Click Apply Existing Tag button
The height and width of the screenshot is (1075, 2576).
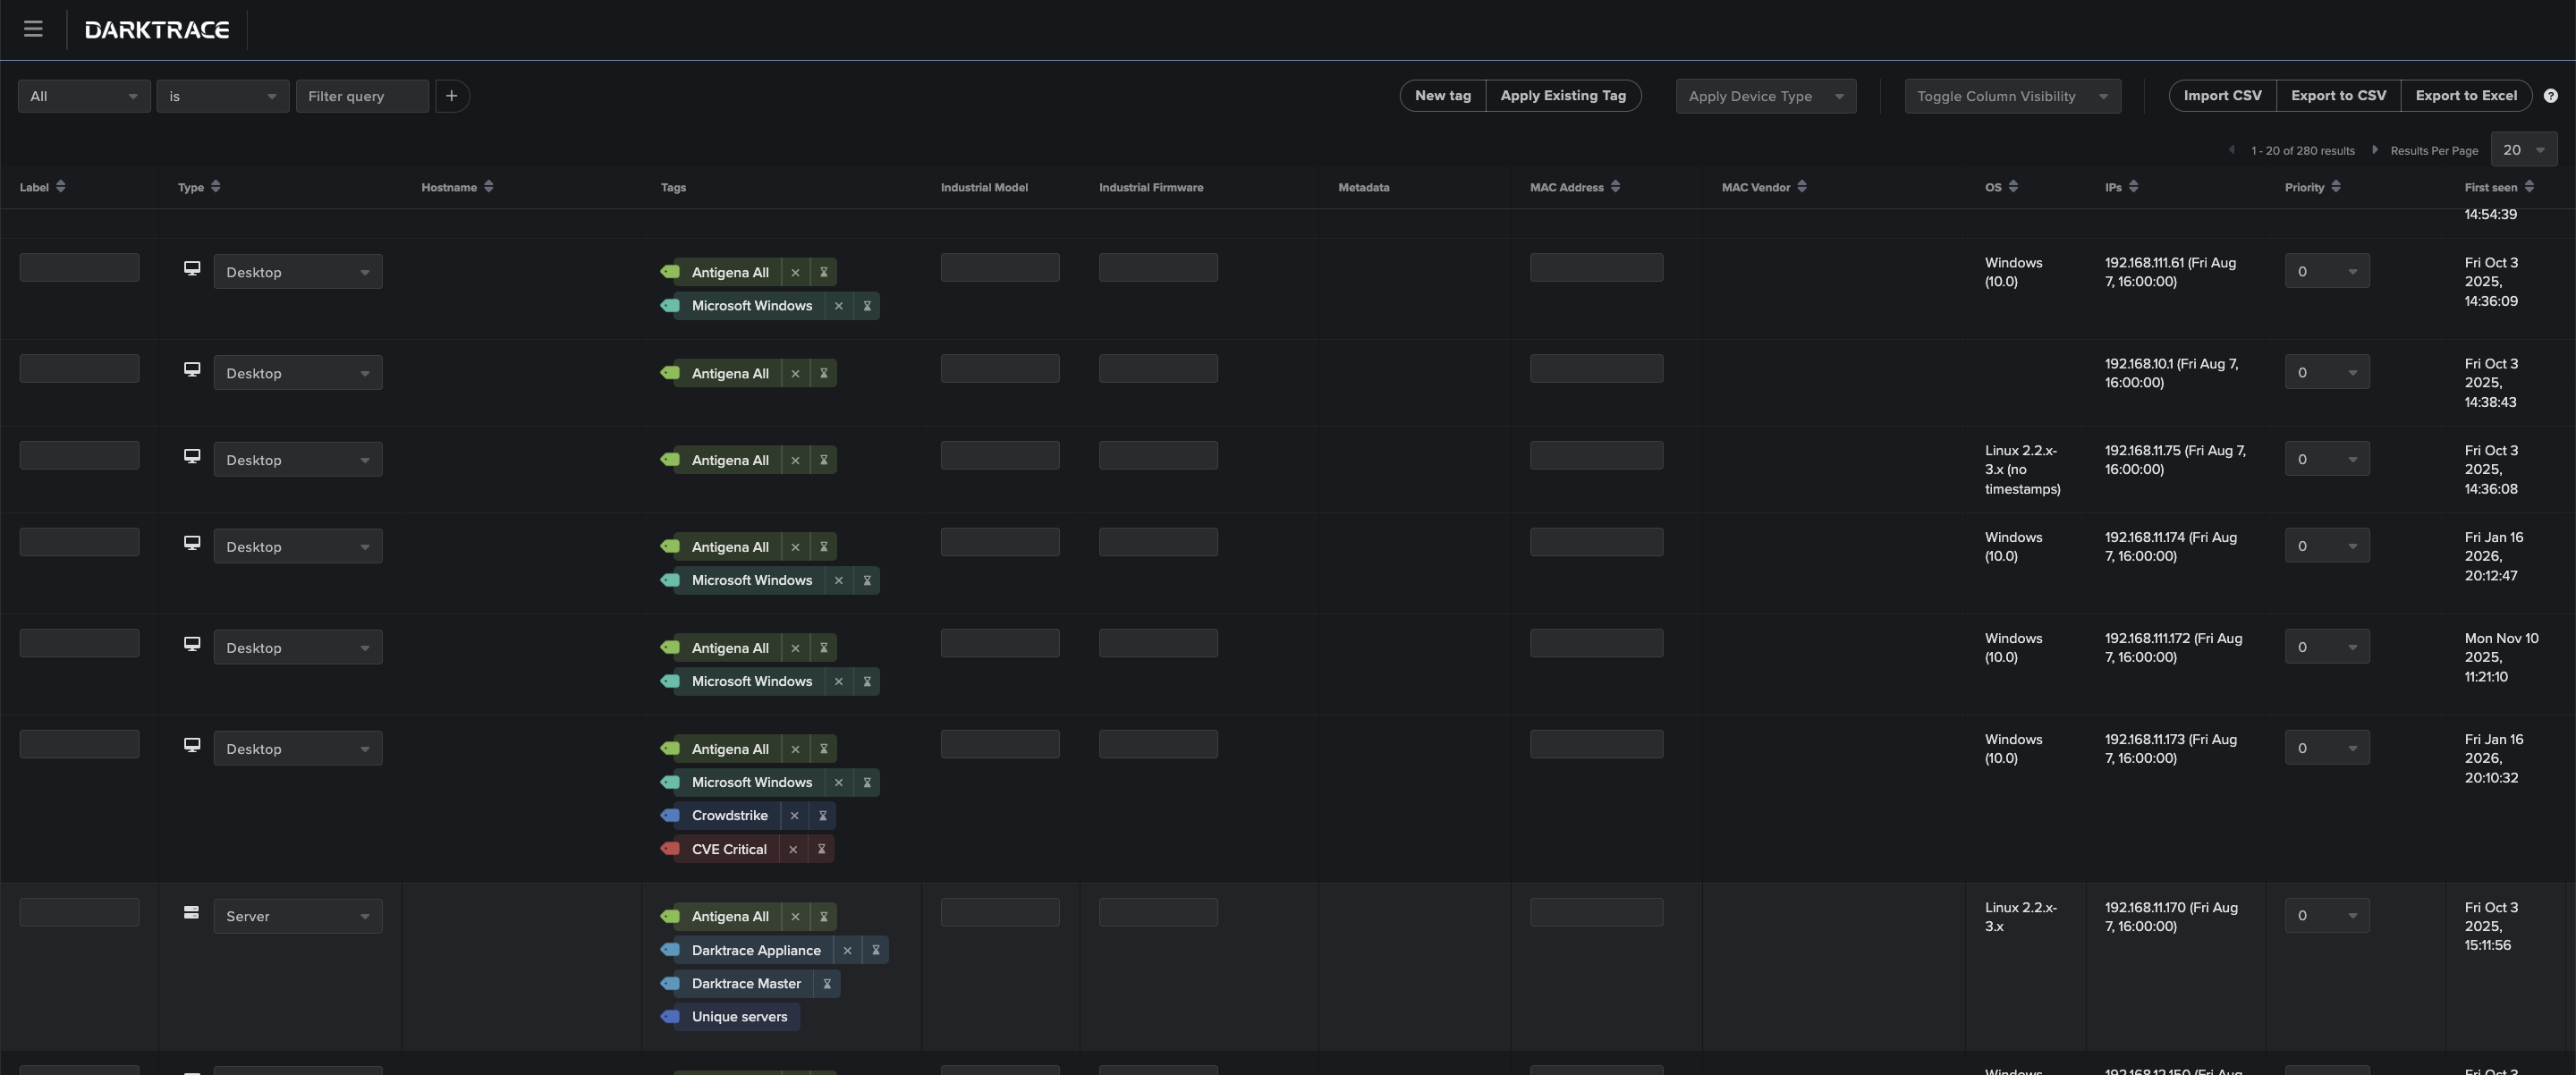coord(1564,96)
